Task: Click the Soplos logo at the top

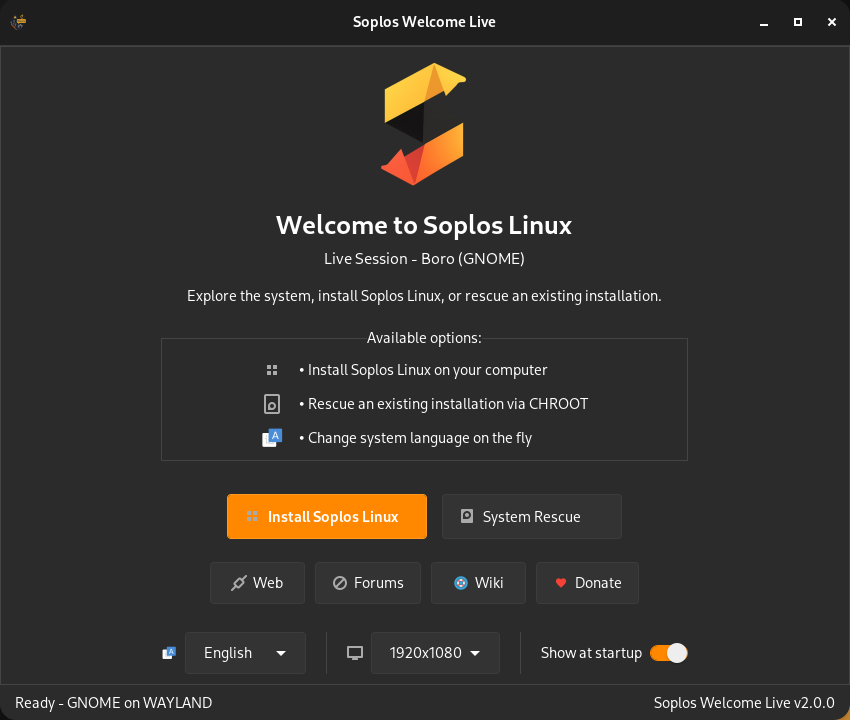Action: click(424, 125)
